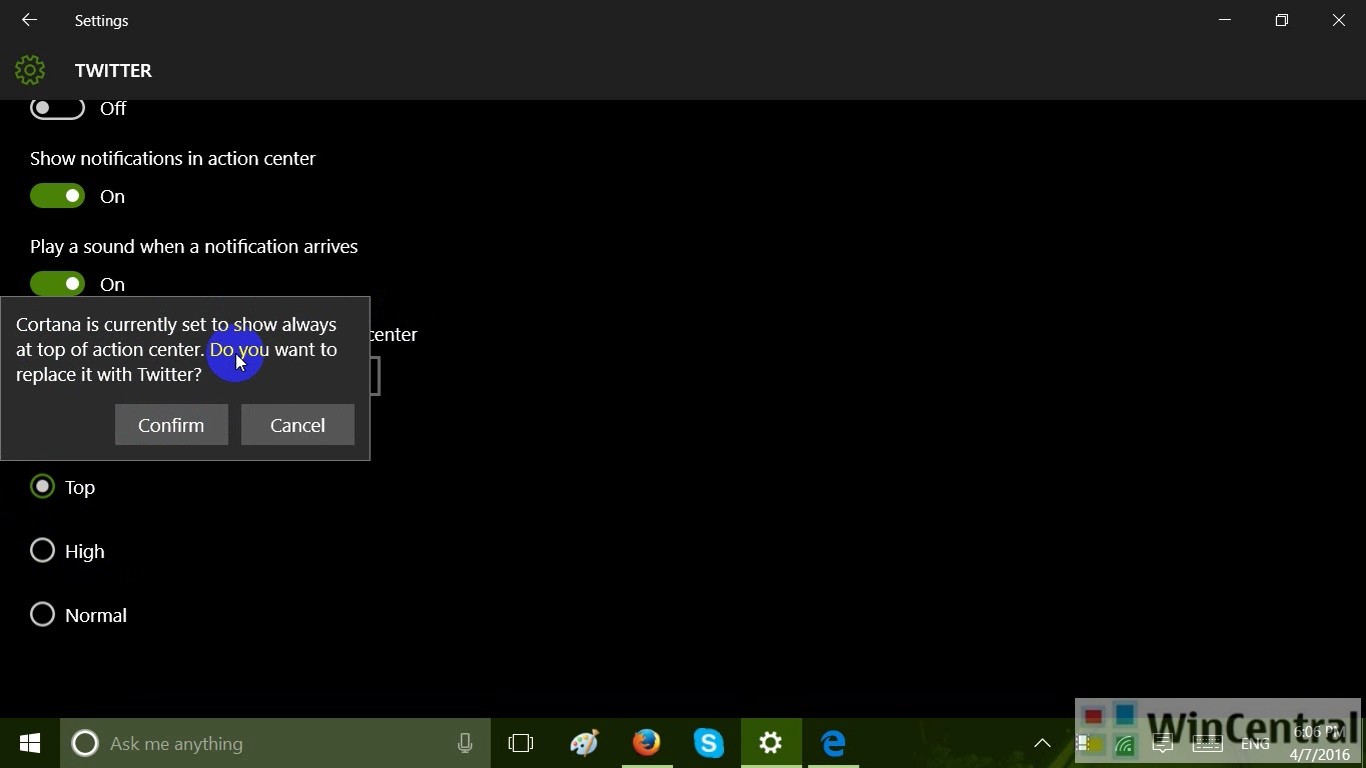Select the Normal priority radio button
The height and width of the screenshot is (768, 1366).
coord(42,615)
